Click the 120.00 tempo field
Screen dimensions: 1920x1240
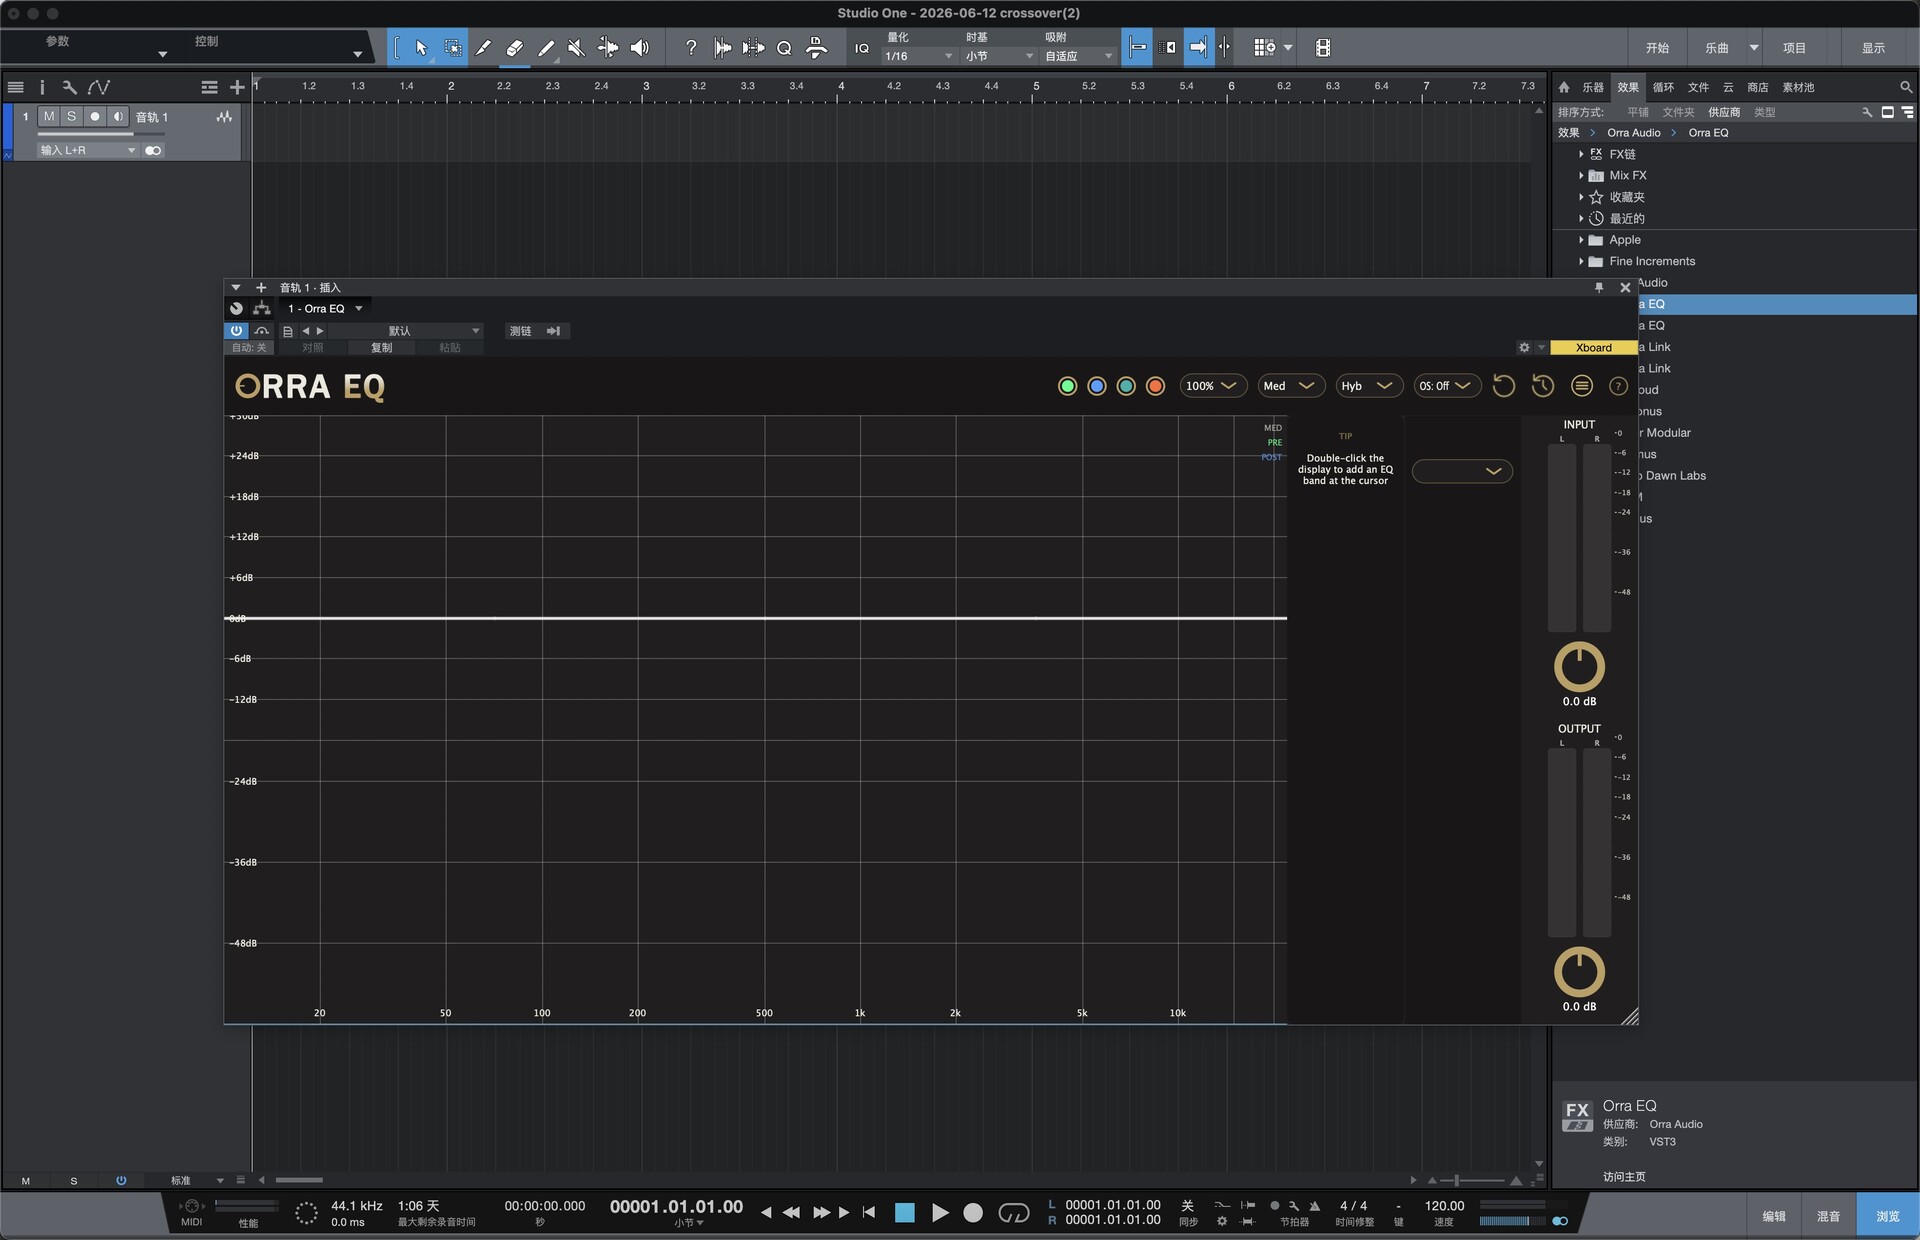1444,1206
